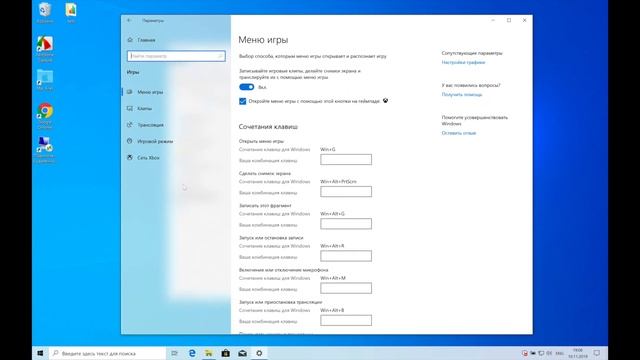Click the Xbox logo beside the checkbox
Screen dimensions: 640x360
[385, 101]
